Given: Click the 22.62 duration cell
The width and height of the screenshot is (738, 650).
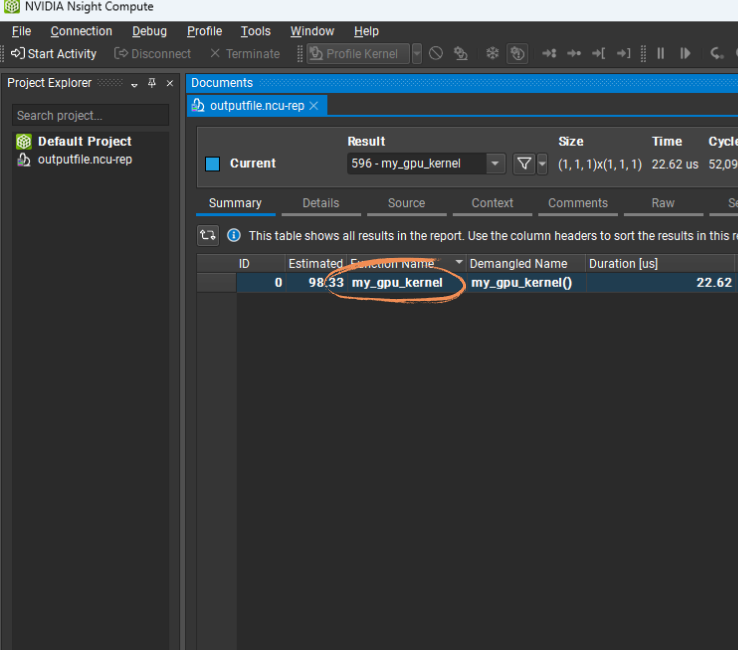Looking at the screenshot, I should (x=660, y=282).
